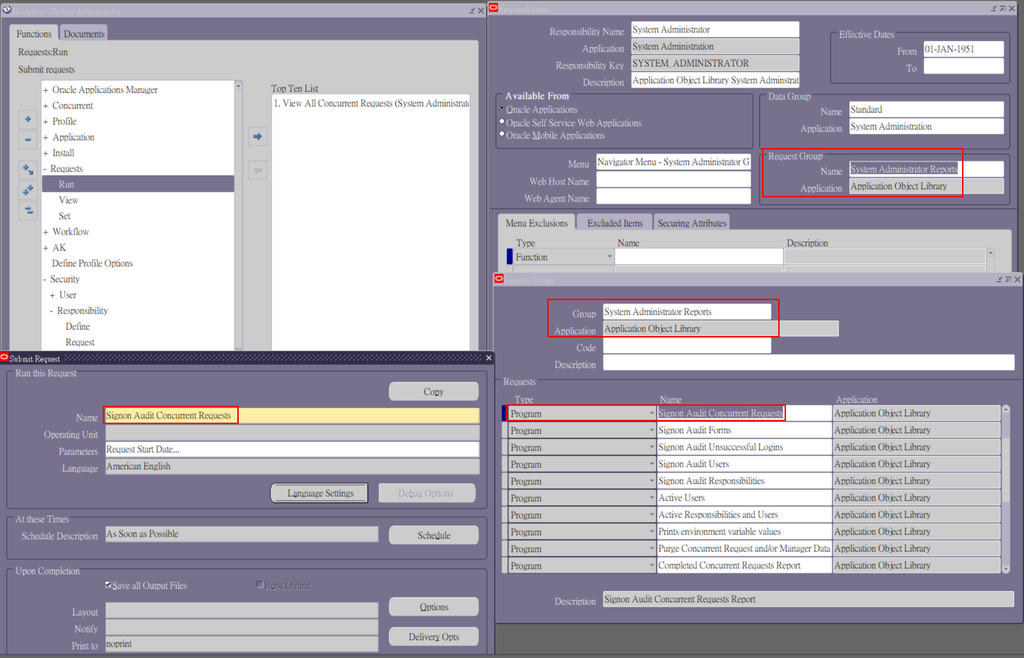This screenshot has width=1024, height=658.
Task: Open Type dropdown for Signon Audit Forms row
Action: pos(651,430)
